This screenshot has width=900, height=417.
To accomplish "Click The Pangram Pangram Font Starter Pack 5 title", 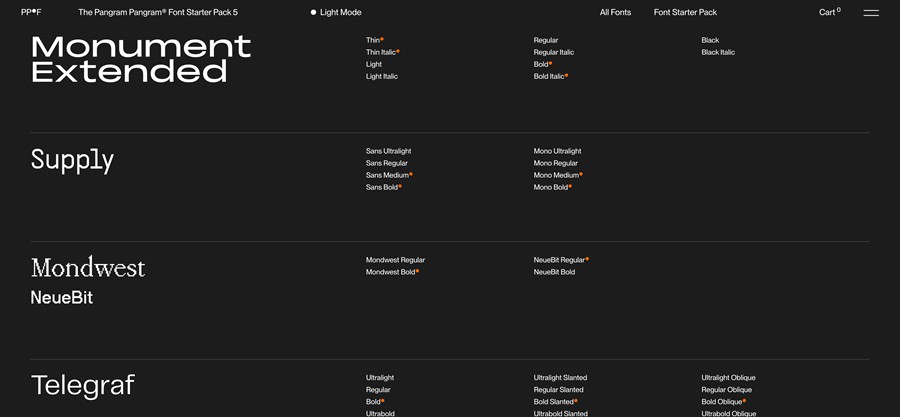I will [x=158, y=12].
